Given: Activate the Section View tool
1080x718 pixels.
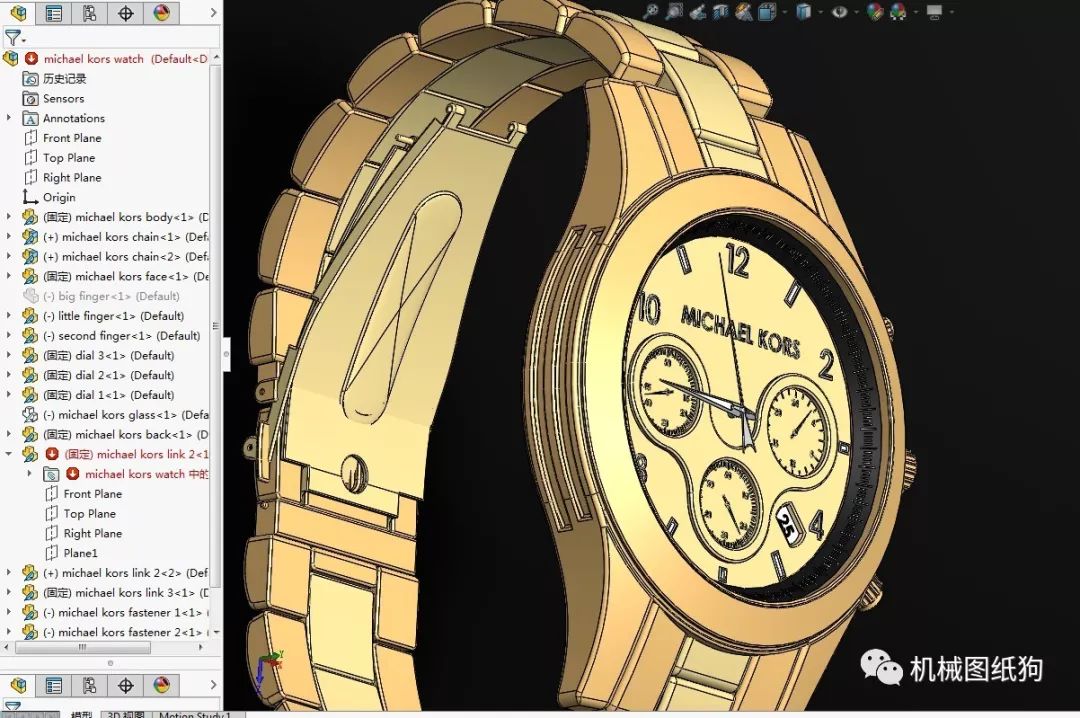Looking at the screenshot, I should click(x=720, y=11).
